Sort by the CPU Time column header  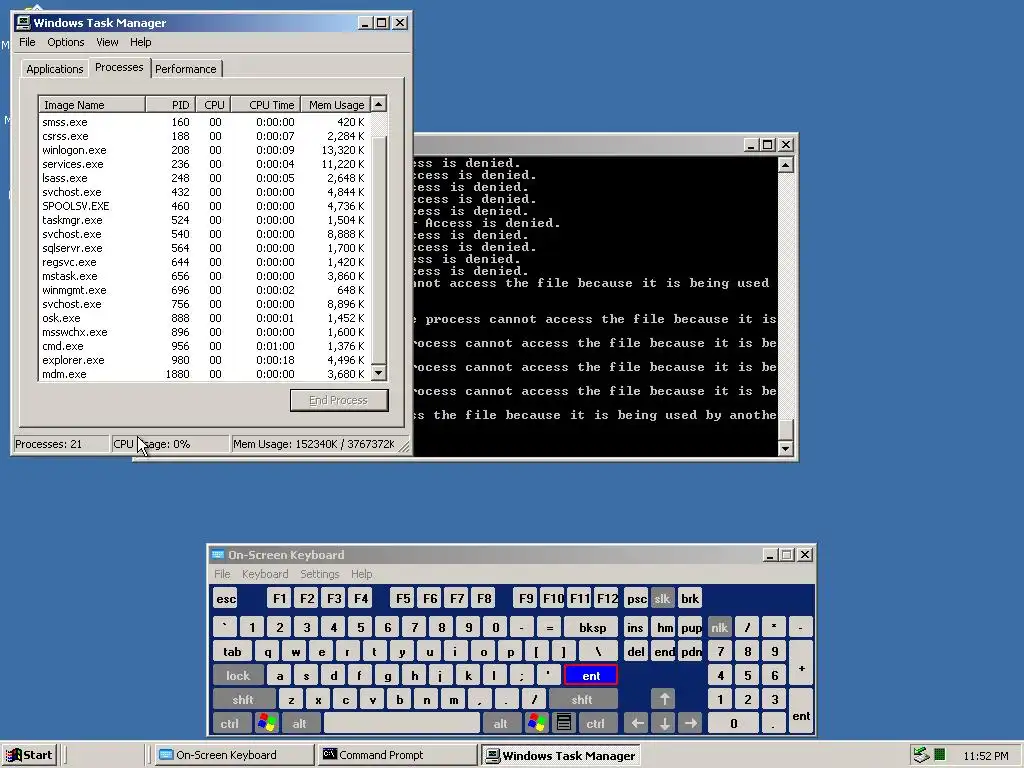click(266, 104)
